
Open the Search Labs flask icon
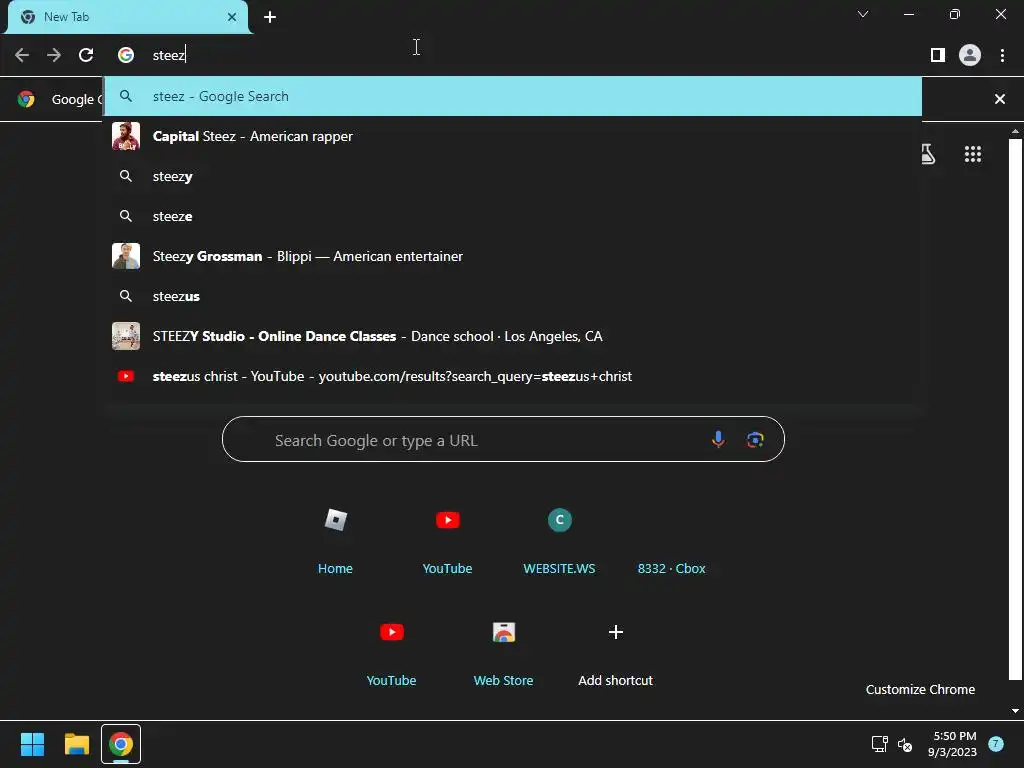coord(927,154)
